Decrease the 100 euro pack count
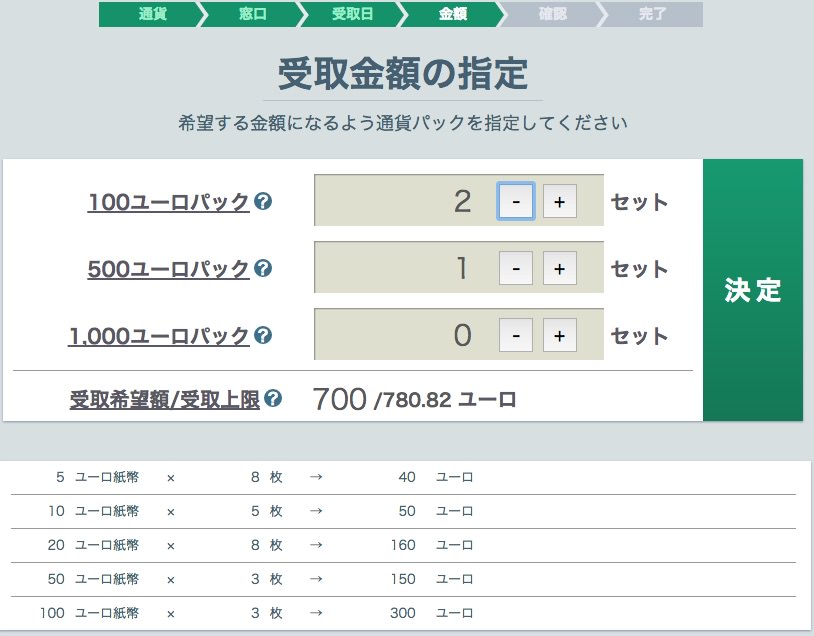The height and width of the screenshot is (636, 814). point(516,200)
